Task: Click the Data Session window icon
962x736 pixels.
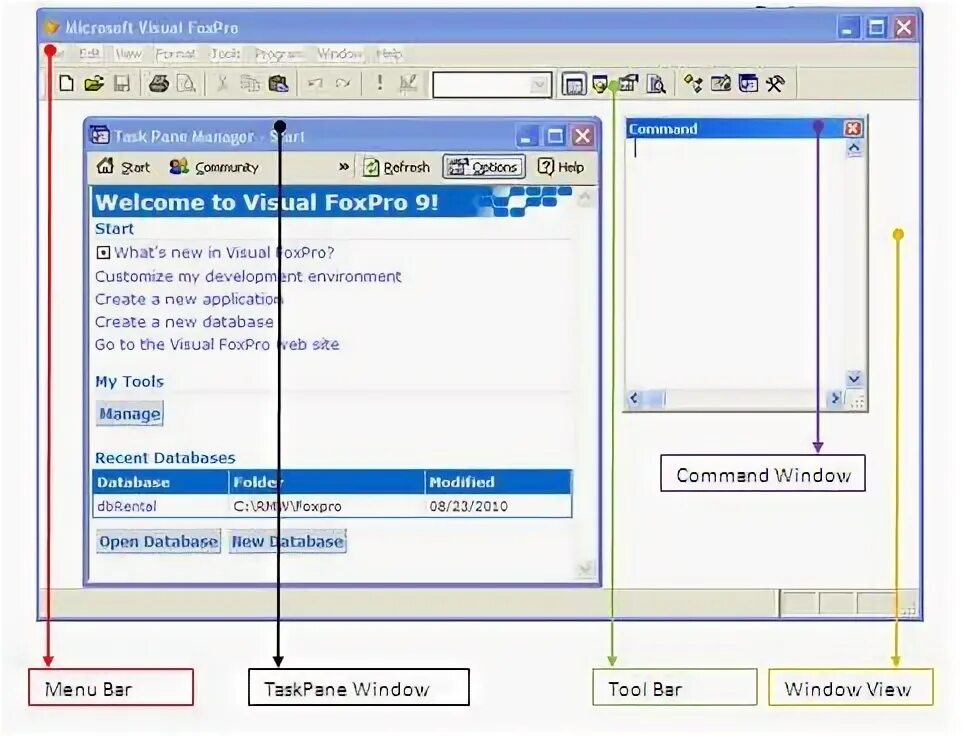Action: [601, 84]
